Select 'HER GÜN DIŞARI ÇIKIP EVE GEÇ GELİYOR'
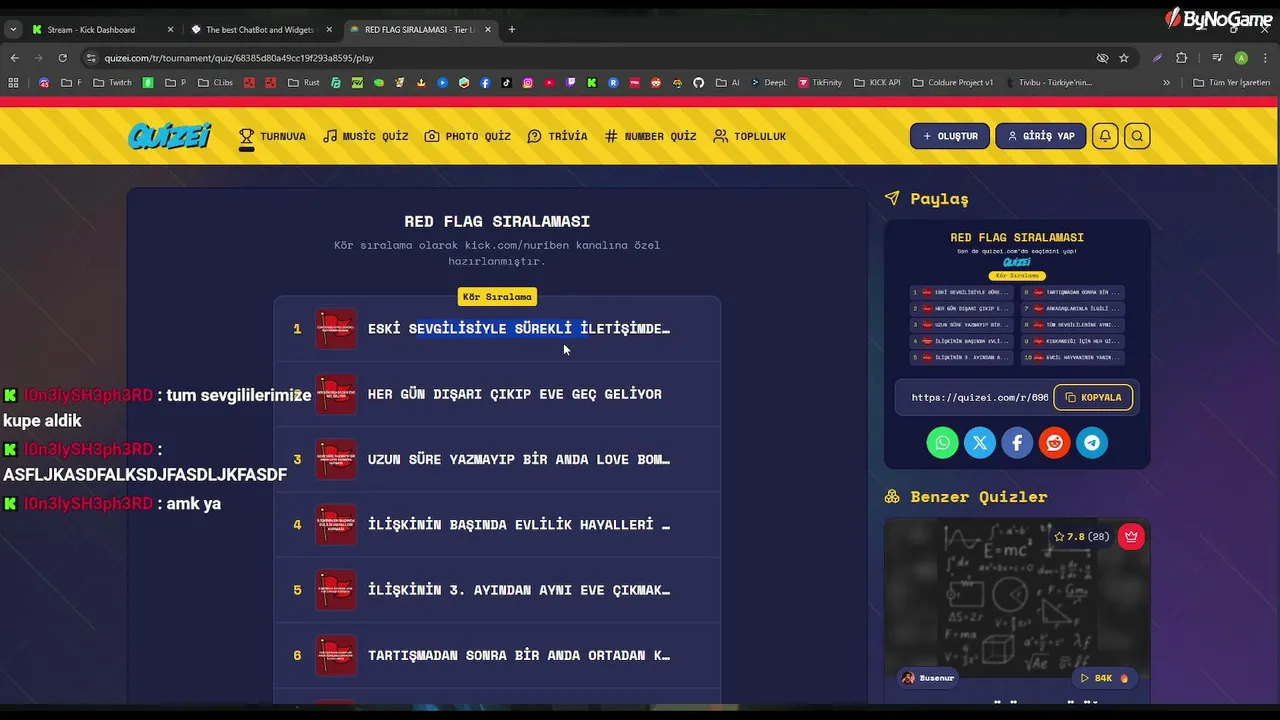Screen dimensions: 1280x720 pyautogui.click(x=497, y=394)
